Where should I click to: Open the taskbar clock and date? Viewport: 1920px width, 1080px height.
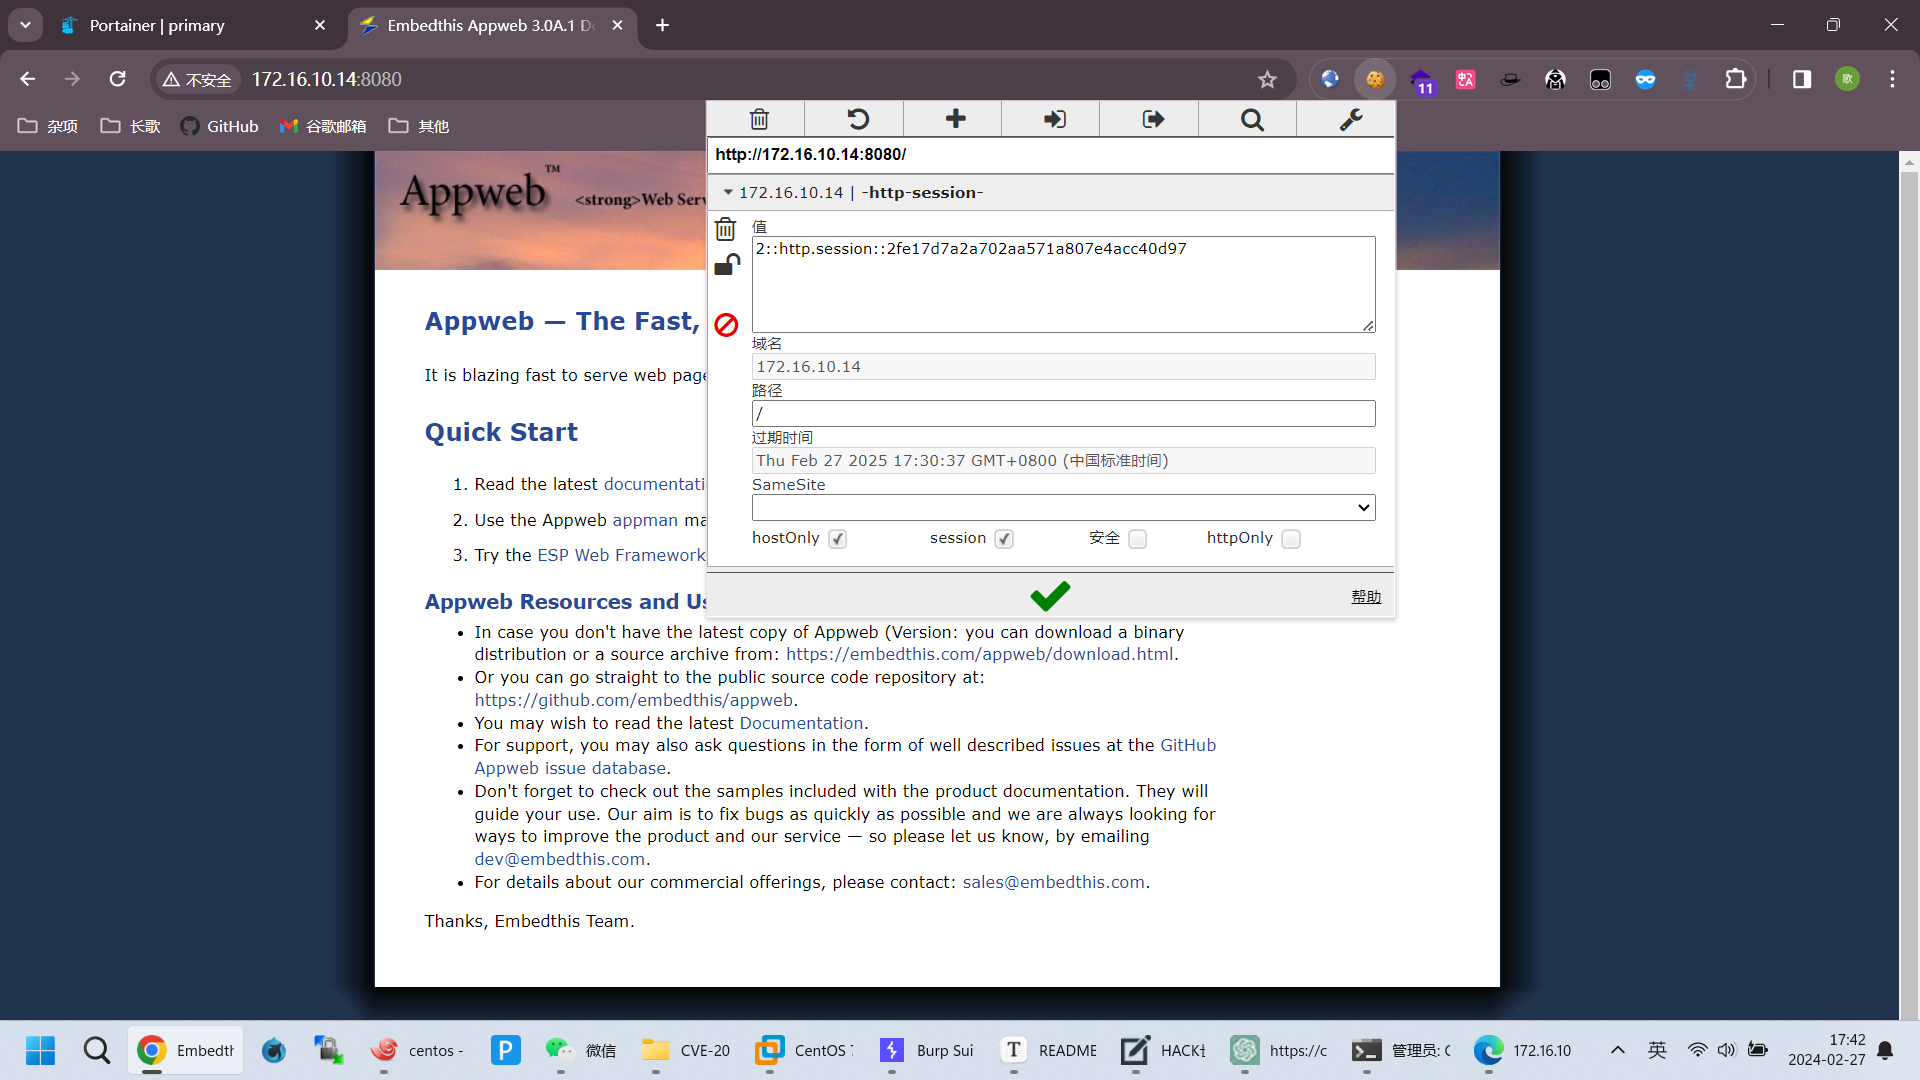coord(1826,1050)
